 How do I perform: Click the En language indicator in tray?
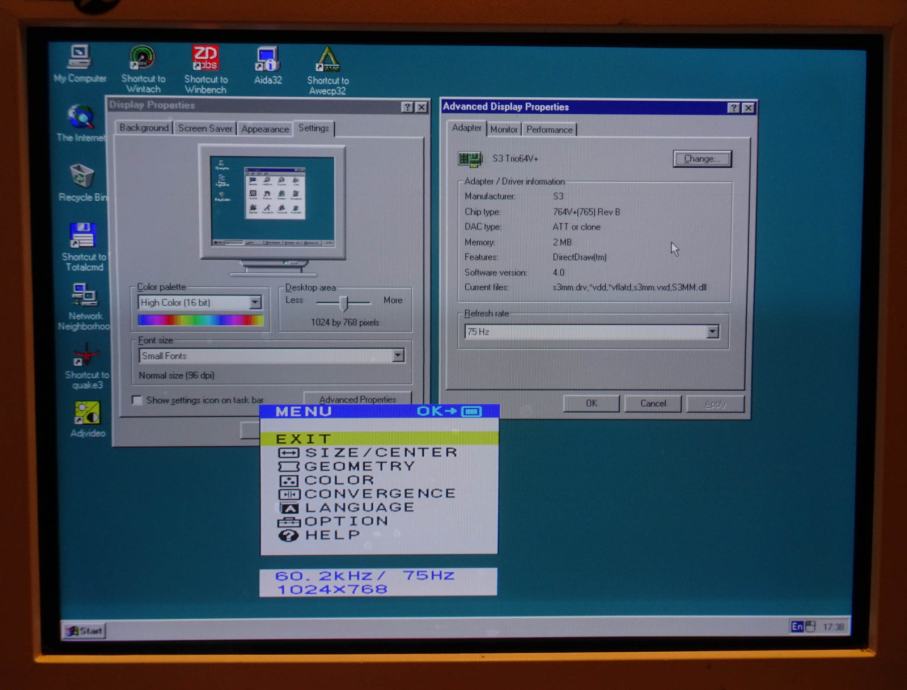coord(797,626)
